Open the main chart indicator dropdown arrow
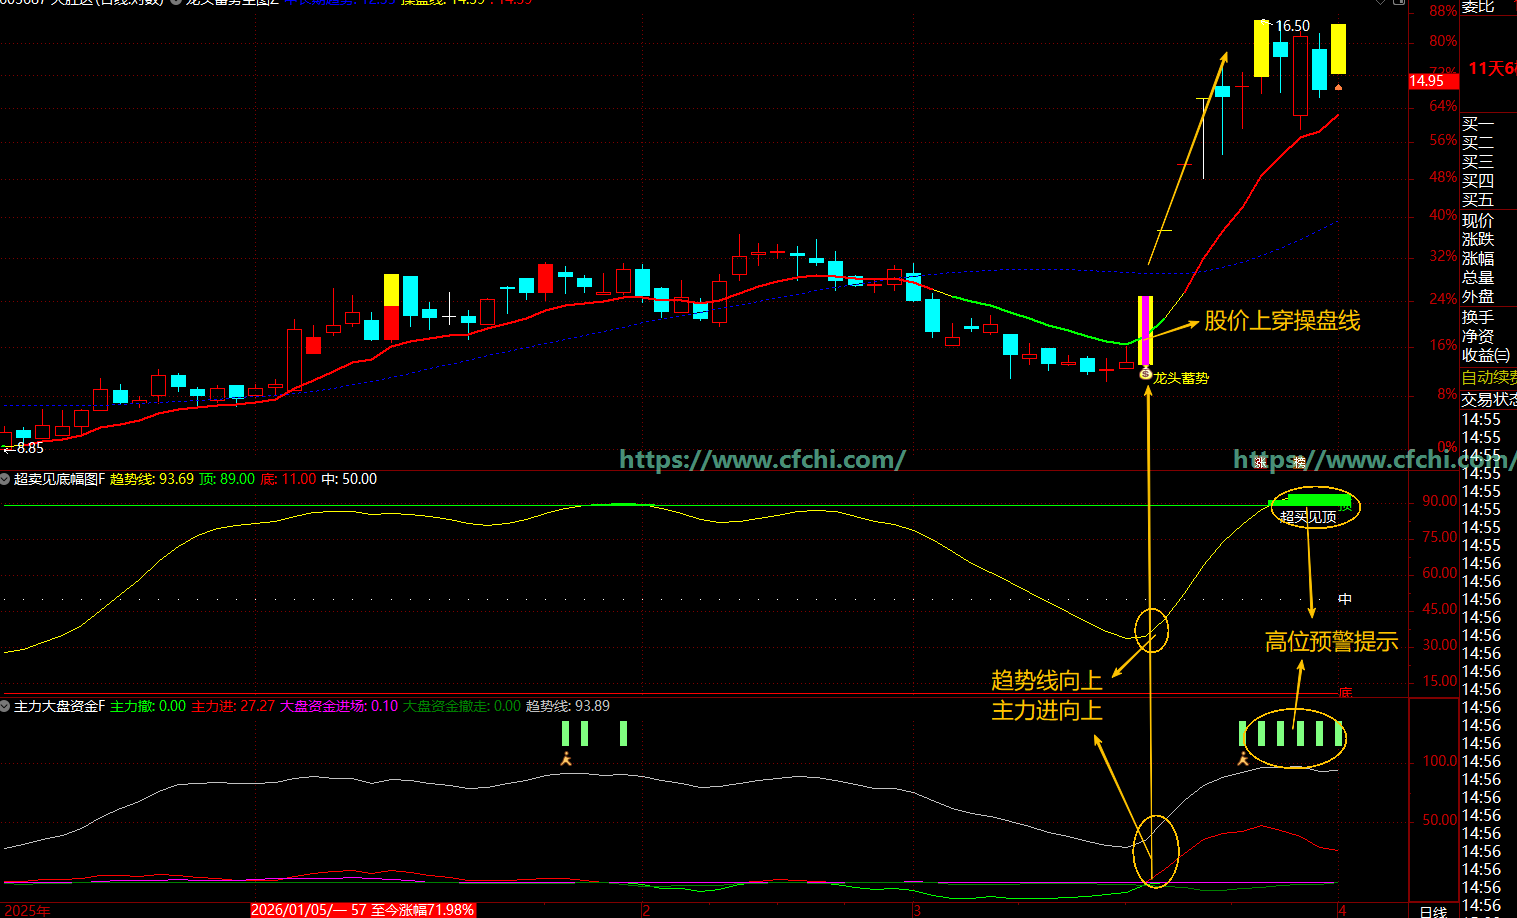The width and height of the screenshot is (1517, 918). (x=176, y=2)
